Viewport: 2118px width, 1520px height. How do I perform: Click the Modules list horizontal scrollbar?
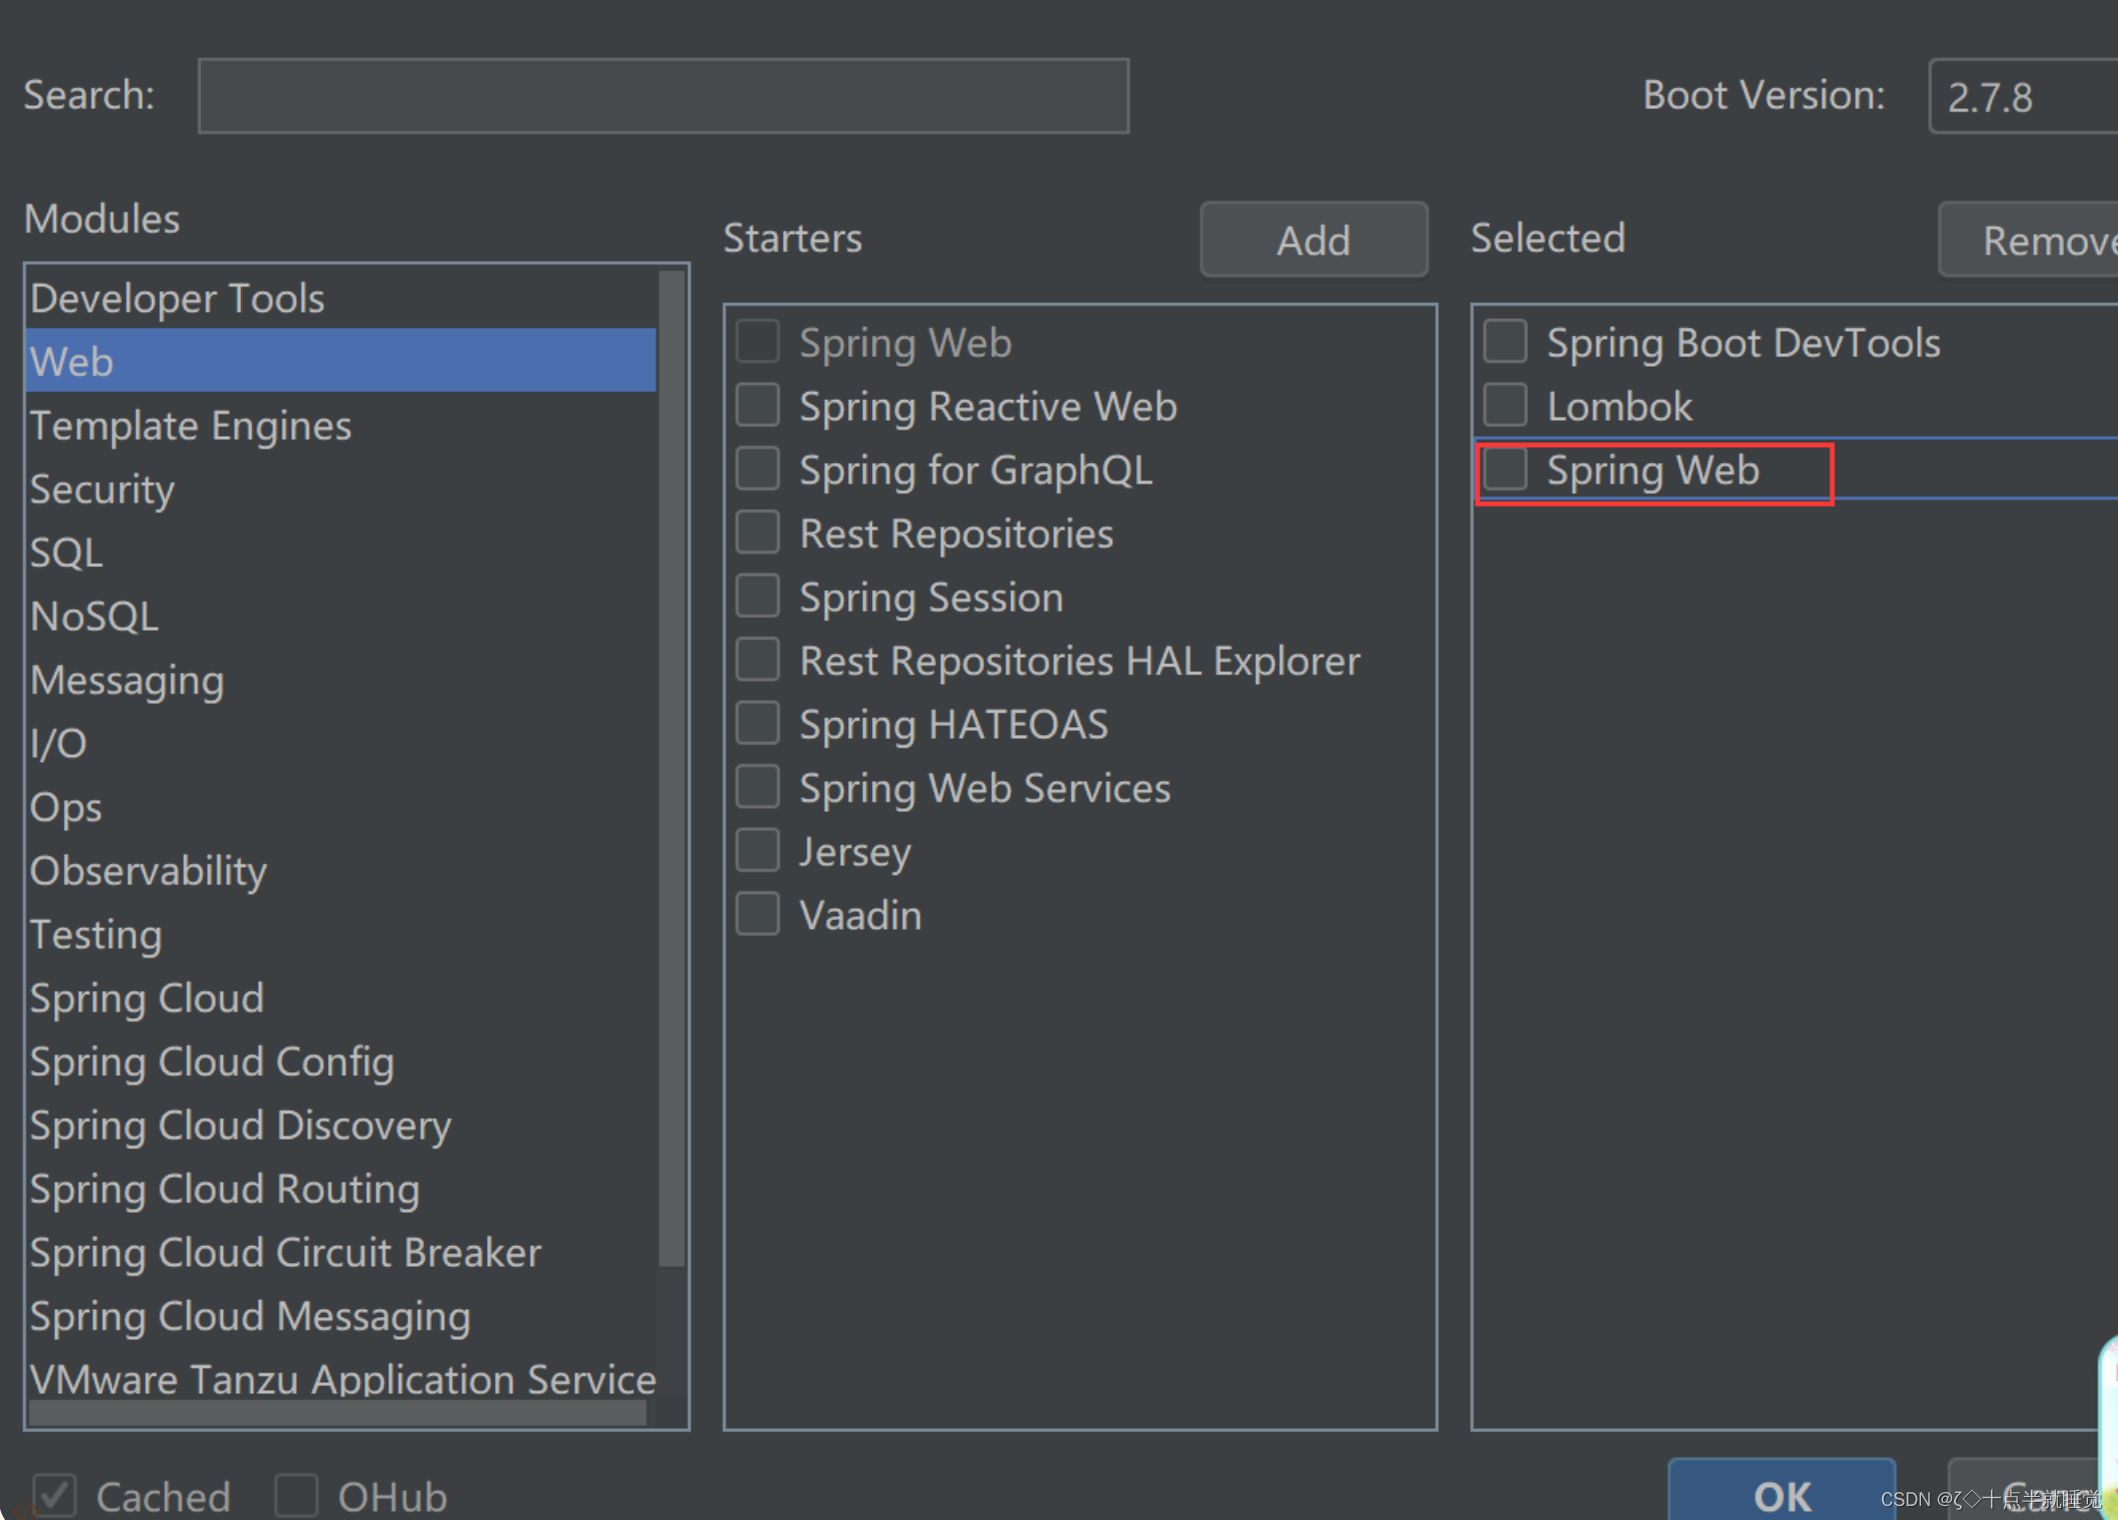pyautogui.click(x=338, y=1412)
